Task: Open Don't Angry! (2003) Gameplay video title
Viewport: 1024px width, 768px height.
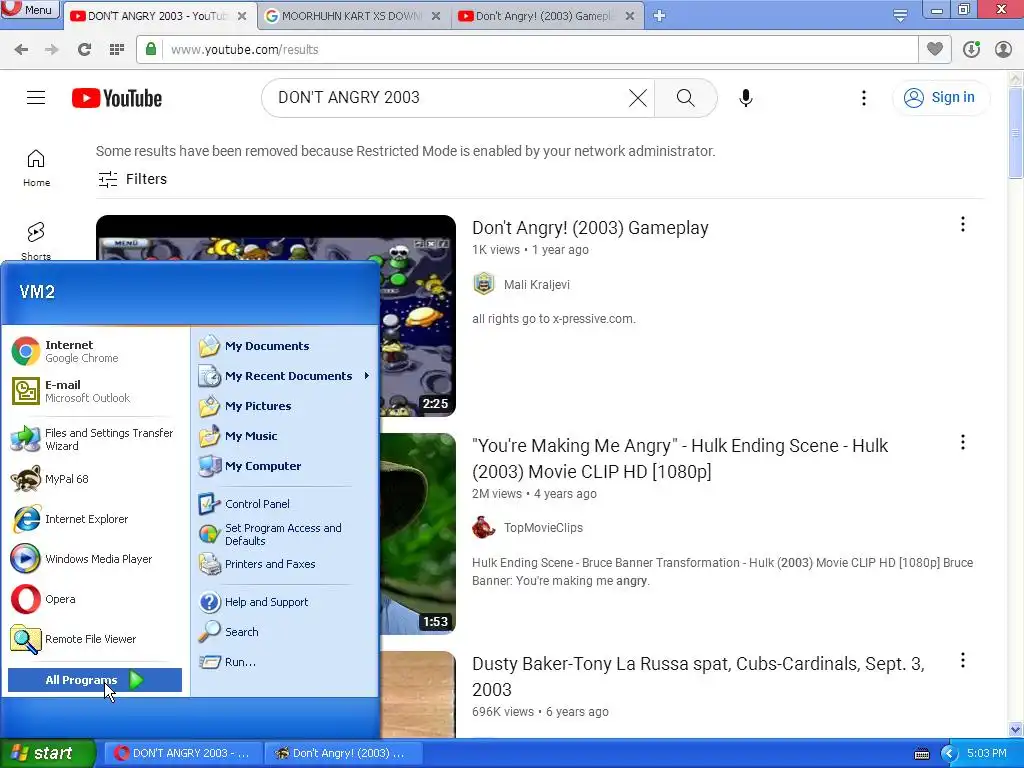Action: coord(590,228)
